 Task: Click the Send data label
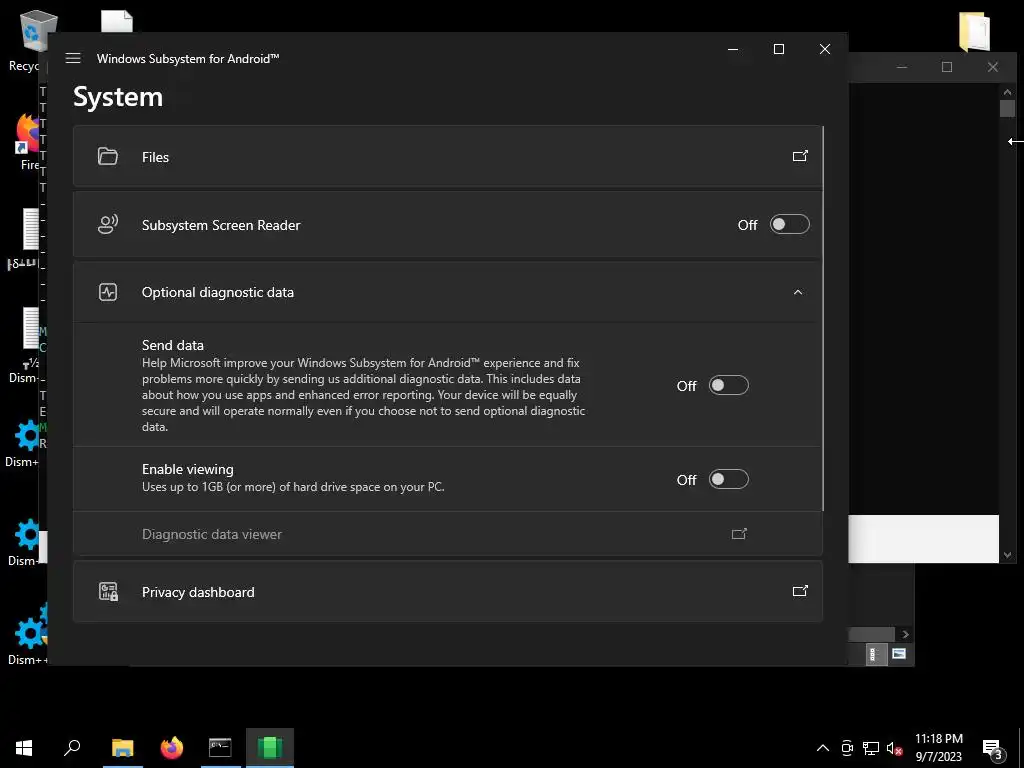point(172,345)
